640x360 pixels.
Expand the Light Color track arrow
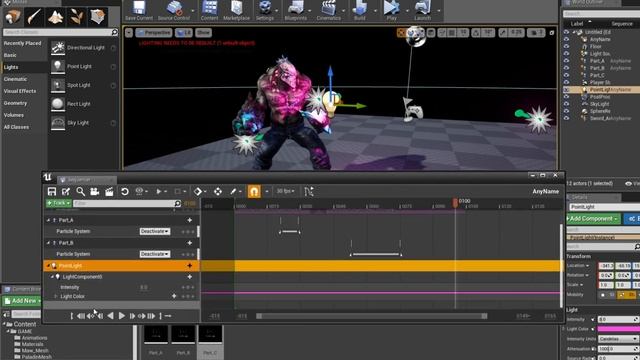[56, 296]
